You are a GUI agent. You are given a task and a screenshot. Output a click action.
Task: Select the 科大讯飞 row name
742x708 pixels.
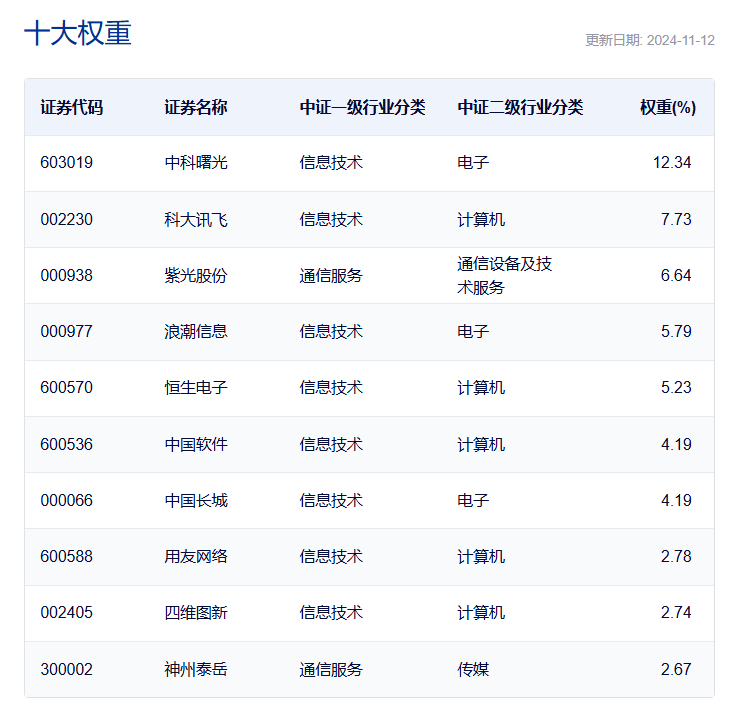(x=195, y=219)
